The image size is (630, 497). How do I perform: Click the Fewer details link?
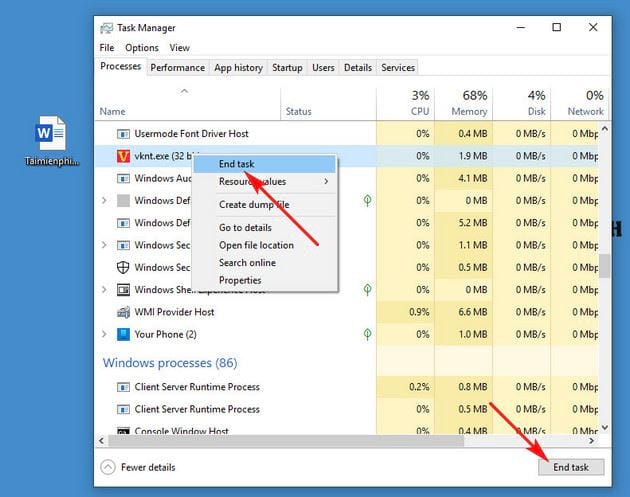148,467
